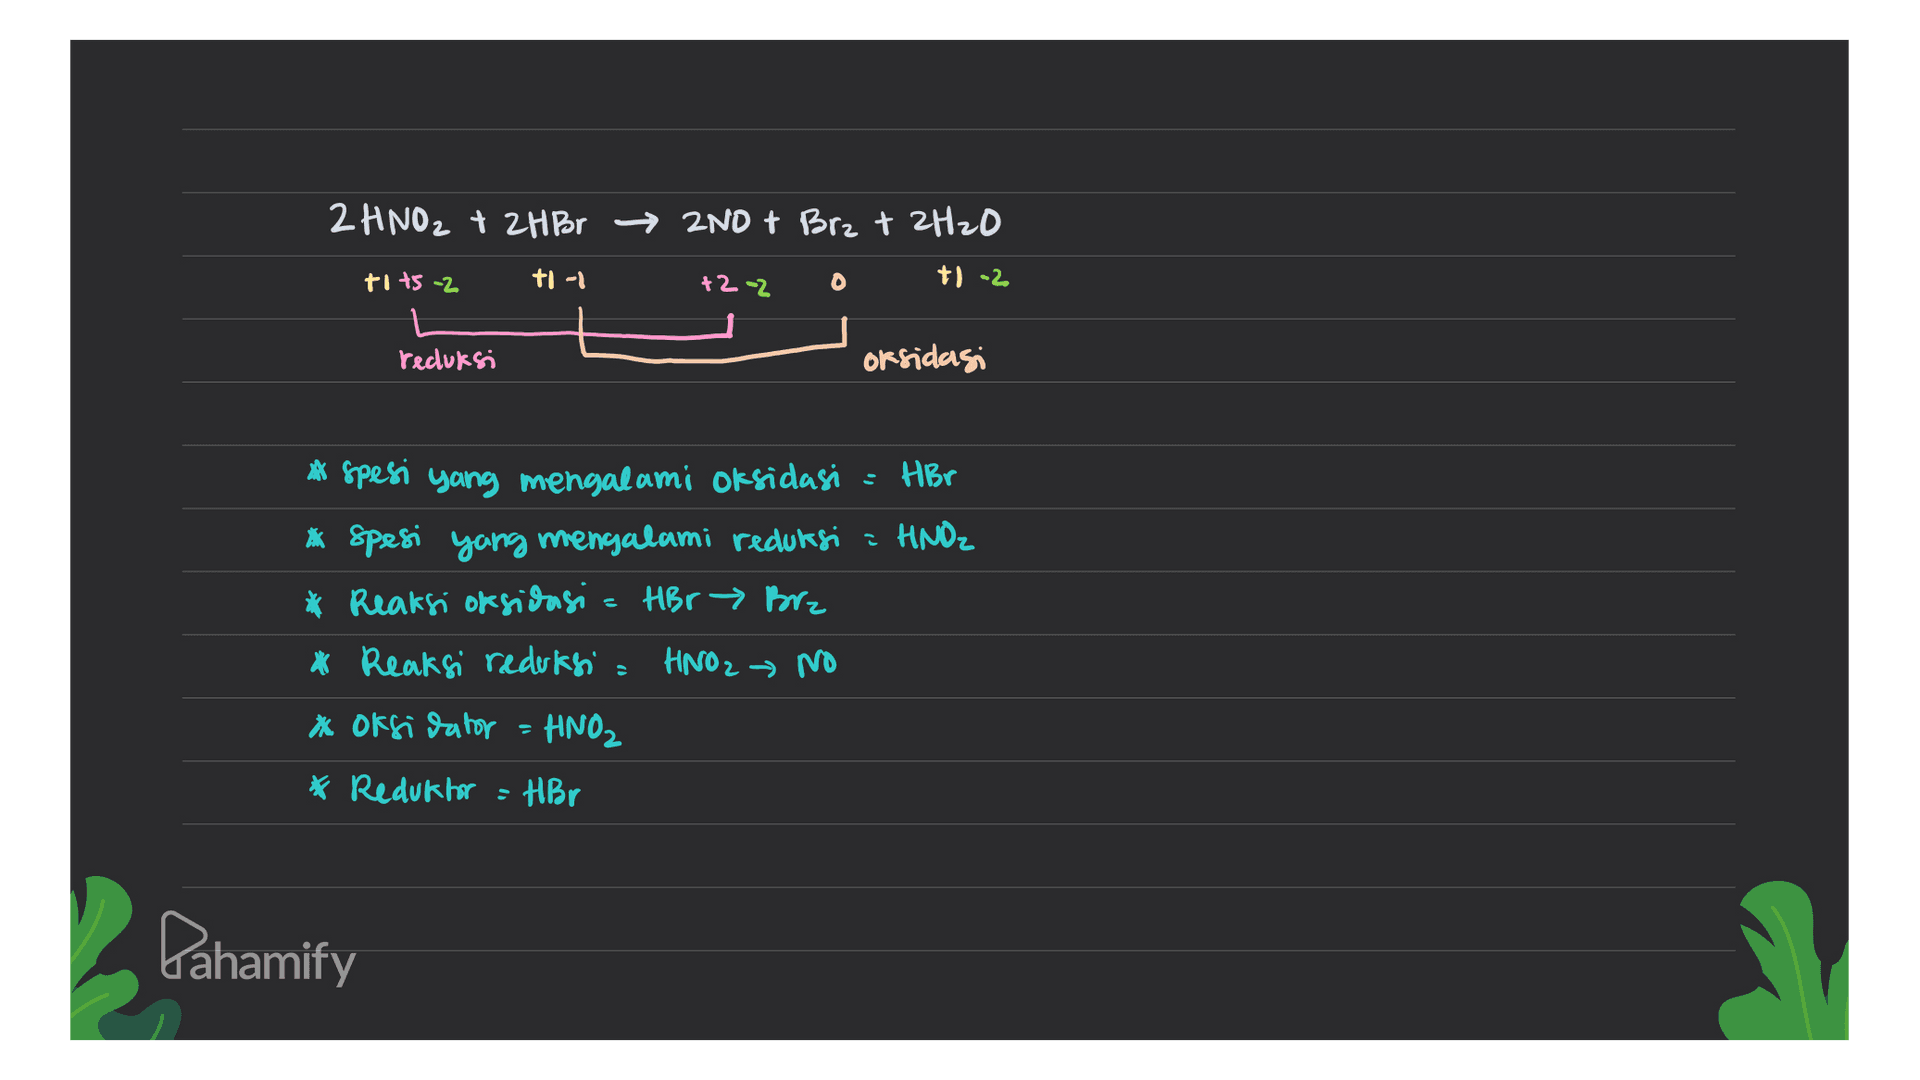Screen dimensions: 1920x1080
Task: Click the reaction arrow in the equation
Action: [636, 224]
